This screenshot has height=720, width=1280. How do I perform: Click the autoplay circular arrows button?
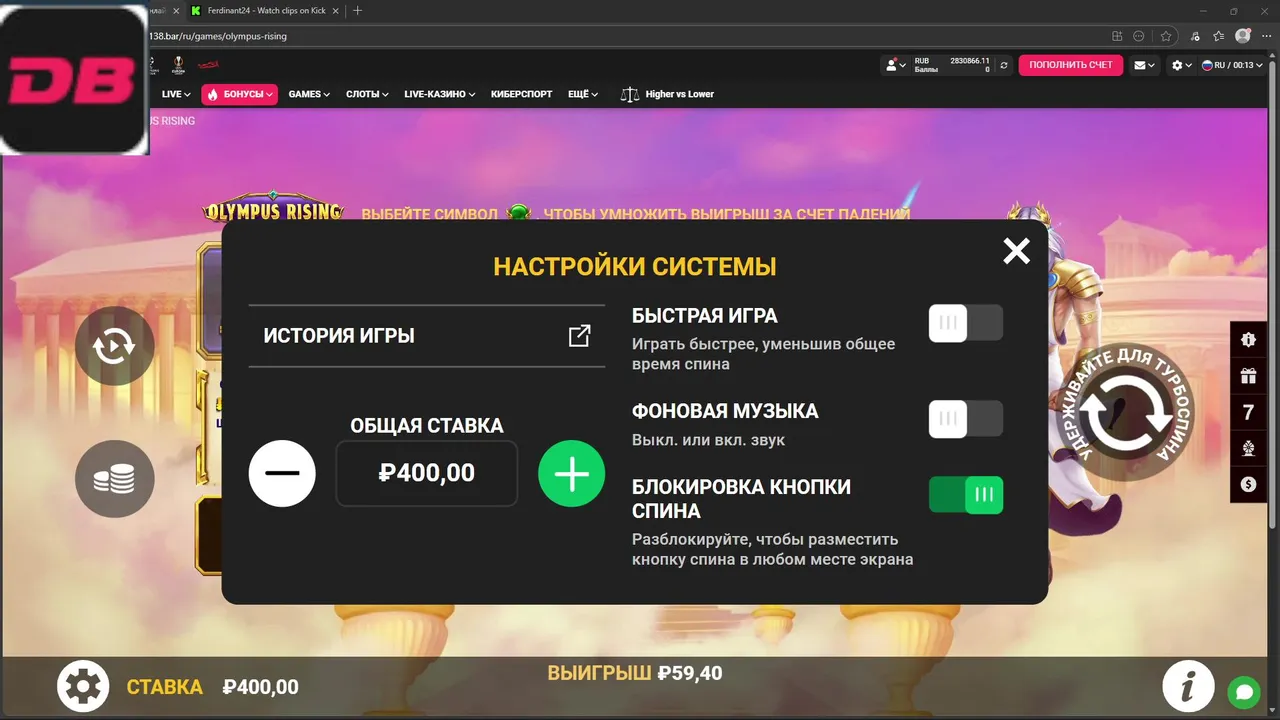(114, 346)
